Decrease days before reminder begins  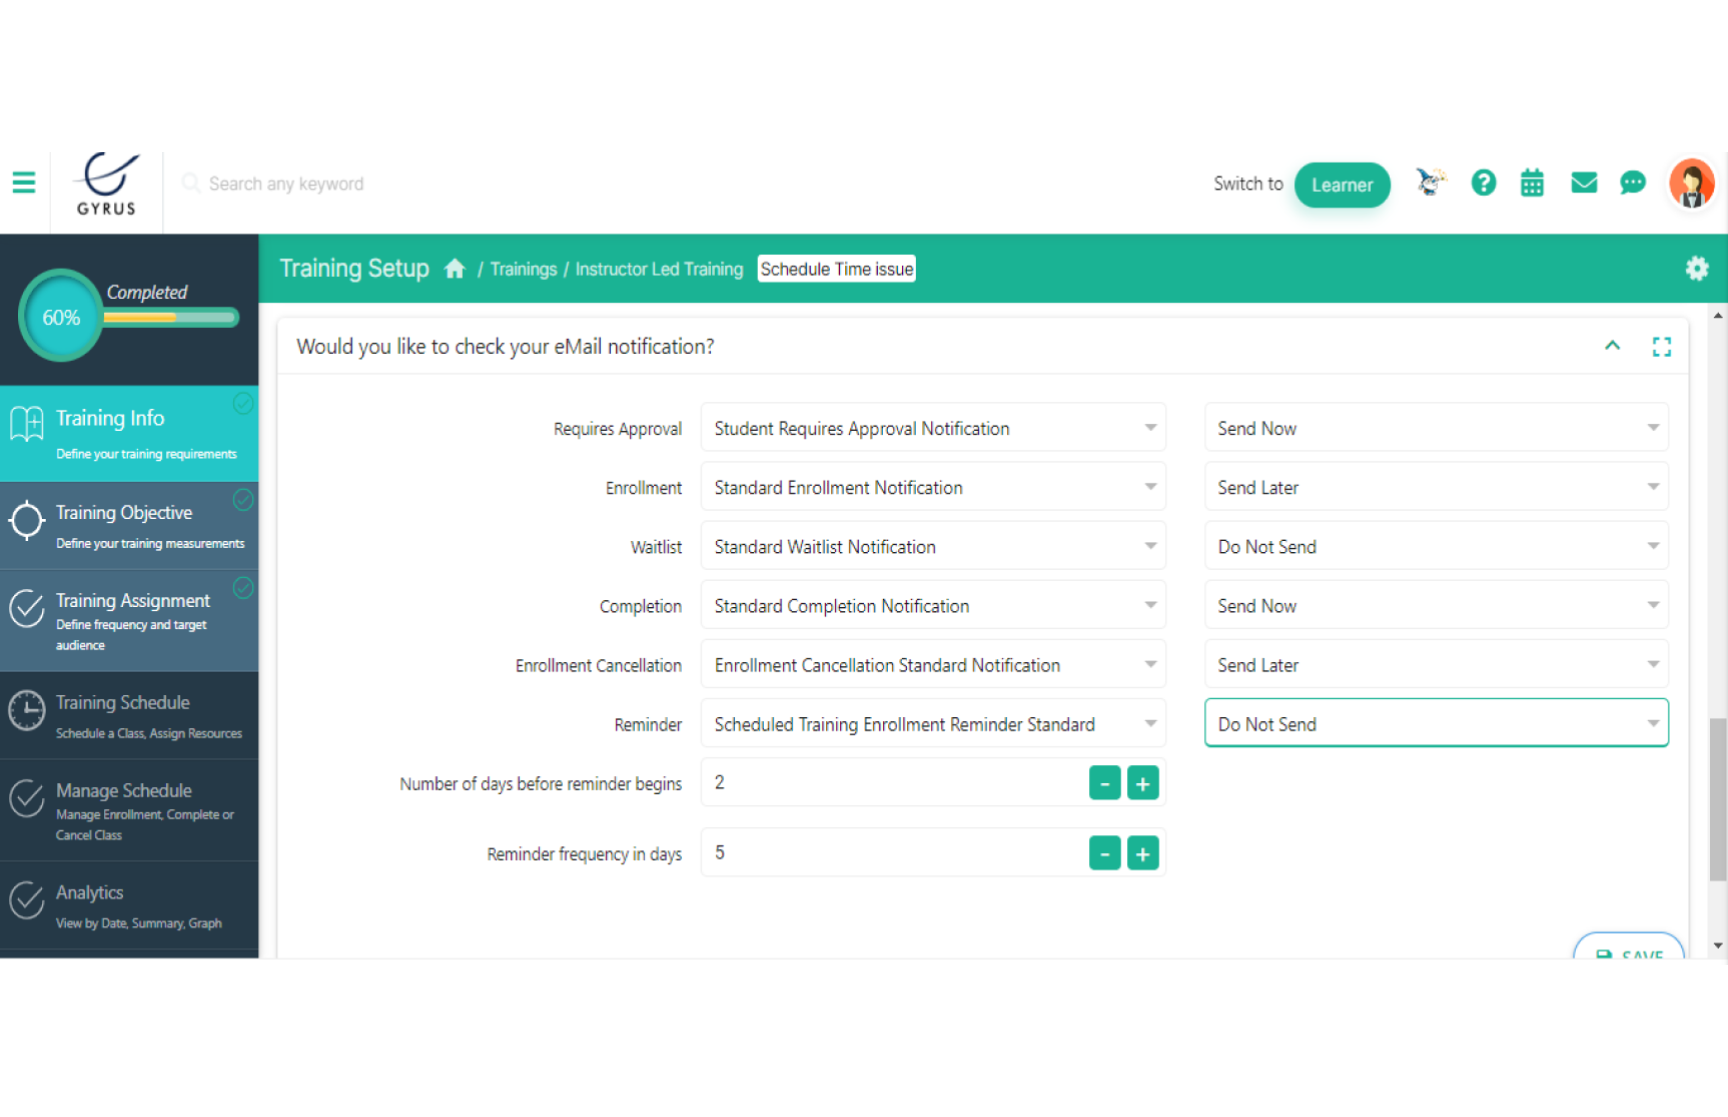click(x=1105, y=783)
